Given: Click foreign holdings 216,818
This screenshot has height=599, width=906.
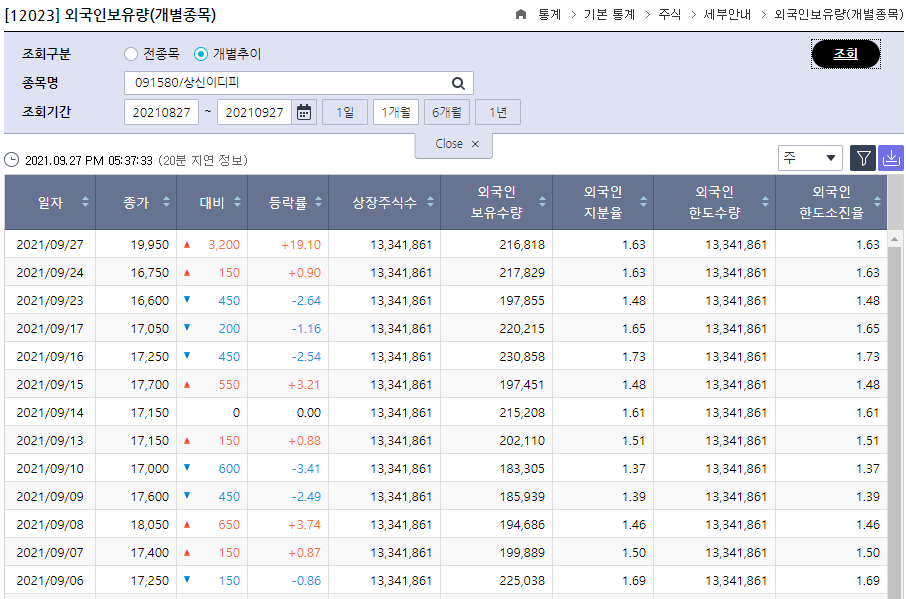Looking at the screenshot, I should 522,244.
